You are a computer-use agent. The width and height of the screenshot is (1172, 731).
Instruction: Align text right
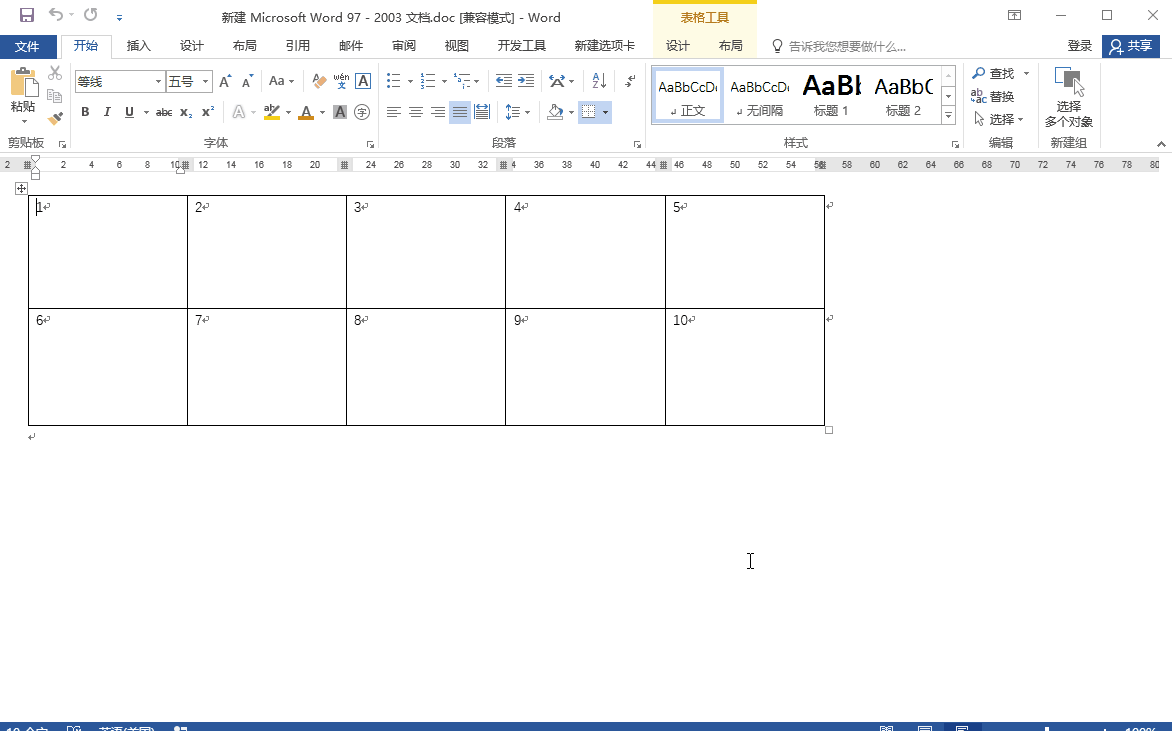438,112
